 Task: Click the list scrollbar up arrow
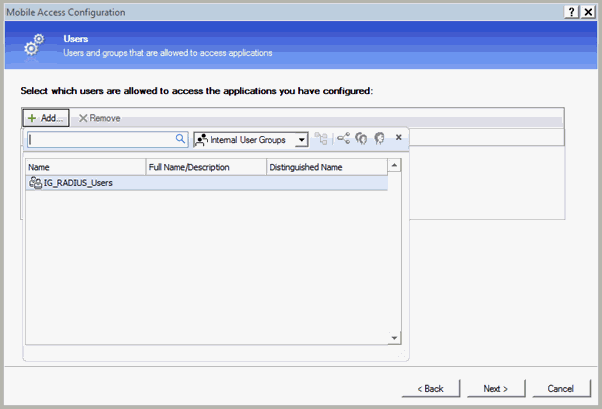[394, 166]
